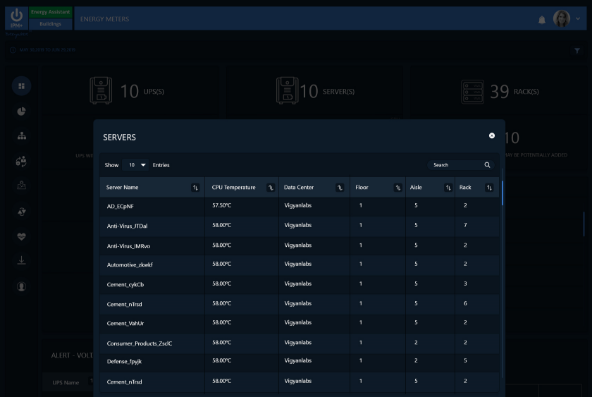Click the UPS device icon
The width and height of the screenshot is (592, 397).
(x=100, y=91)
